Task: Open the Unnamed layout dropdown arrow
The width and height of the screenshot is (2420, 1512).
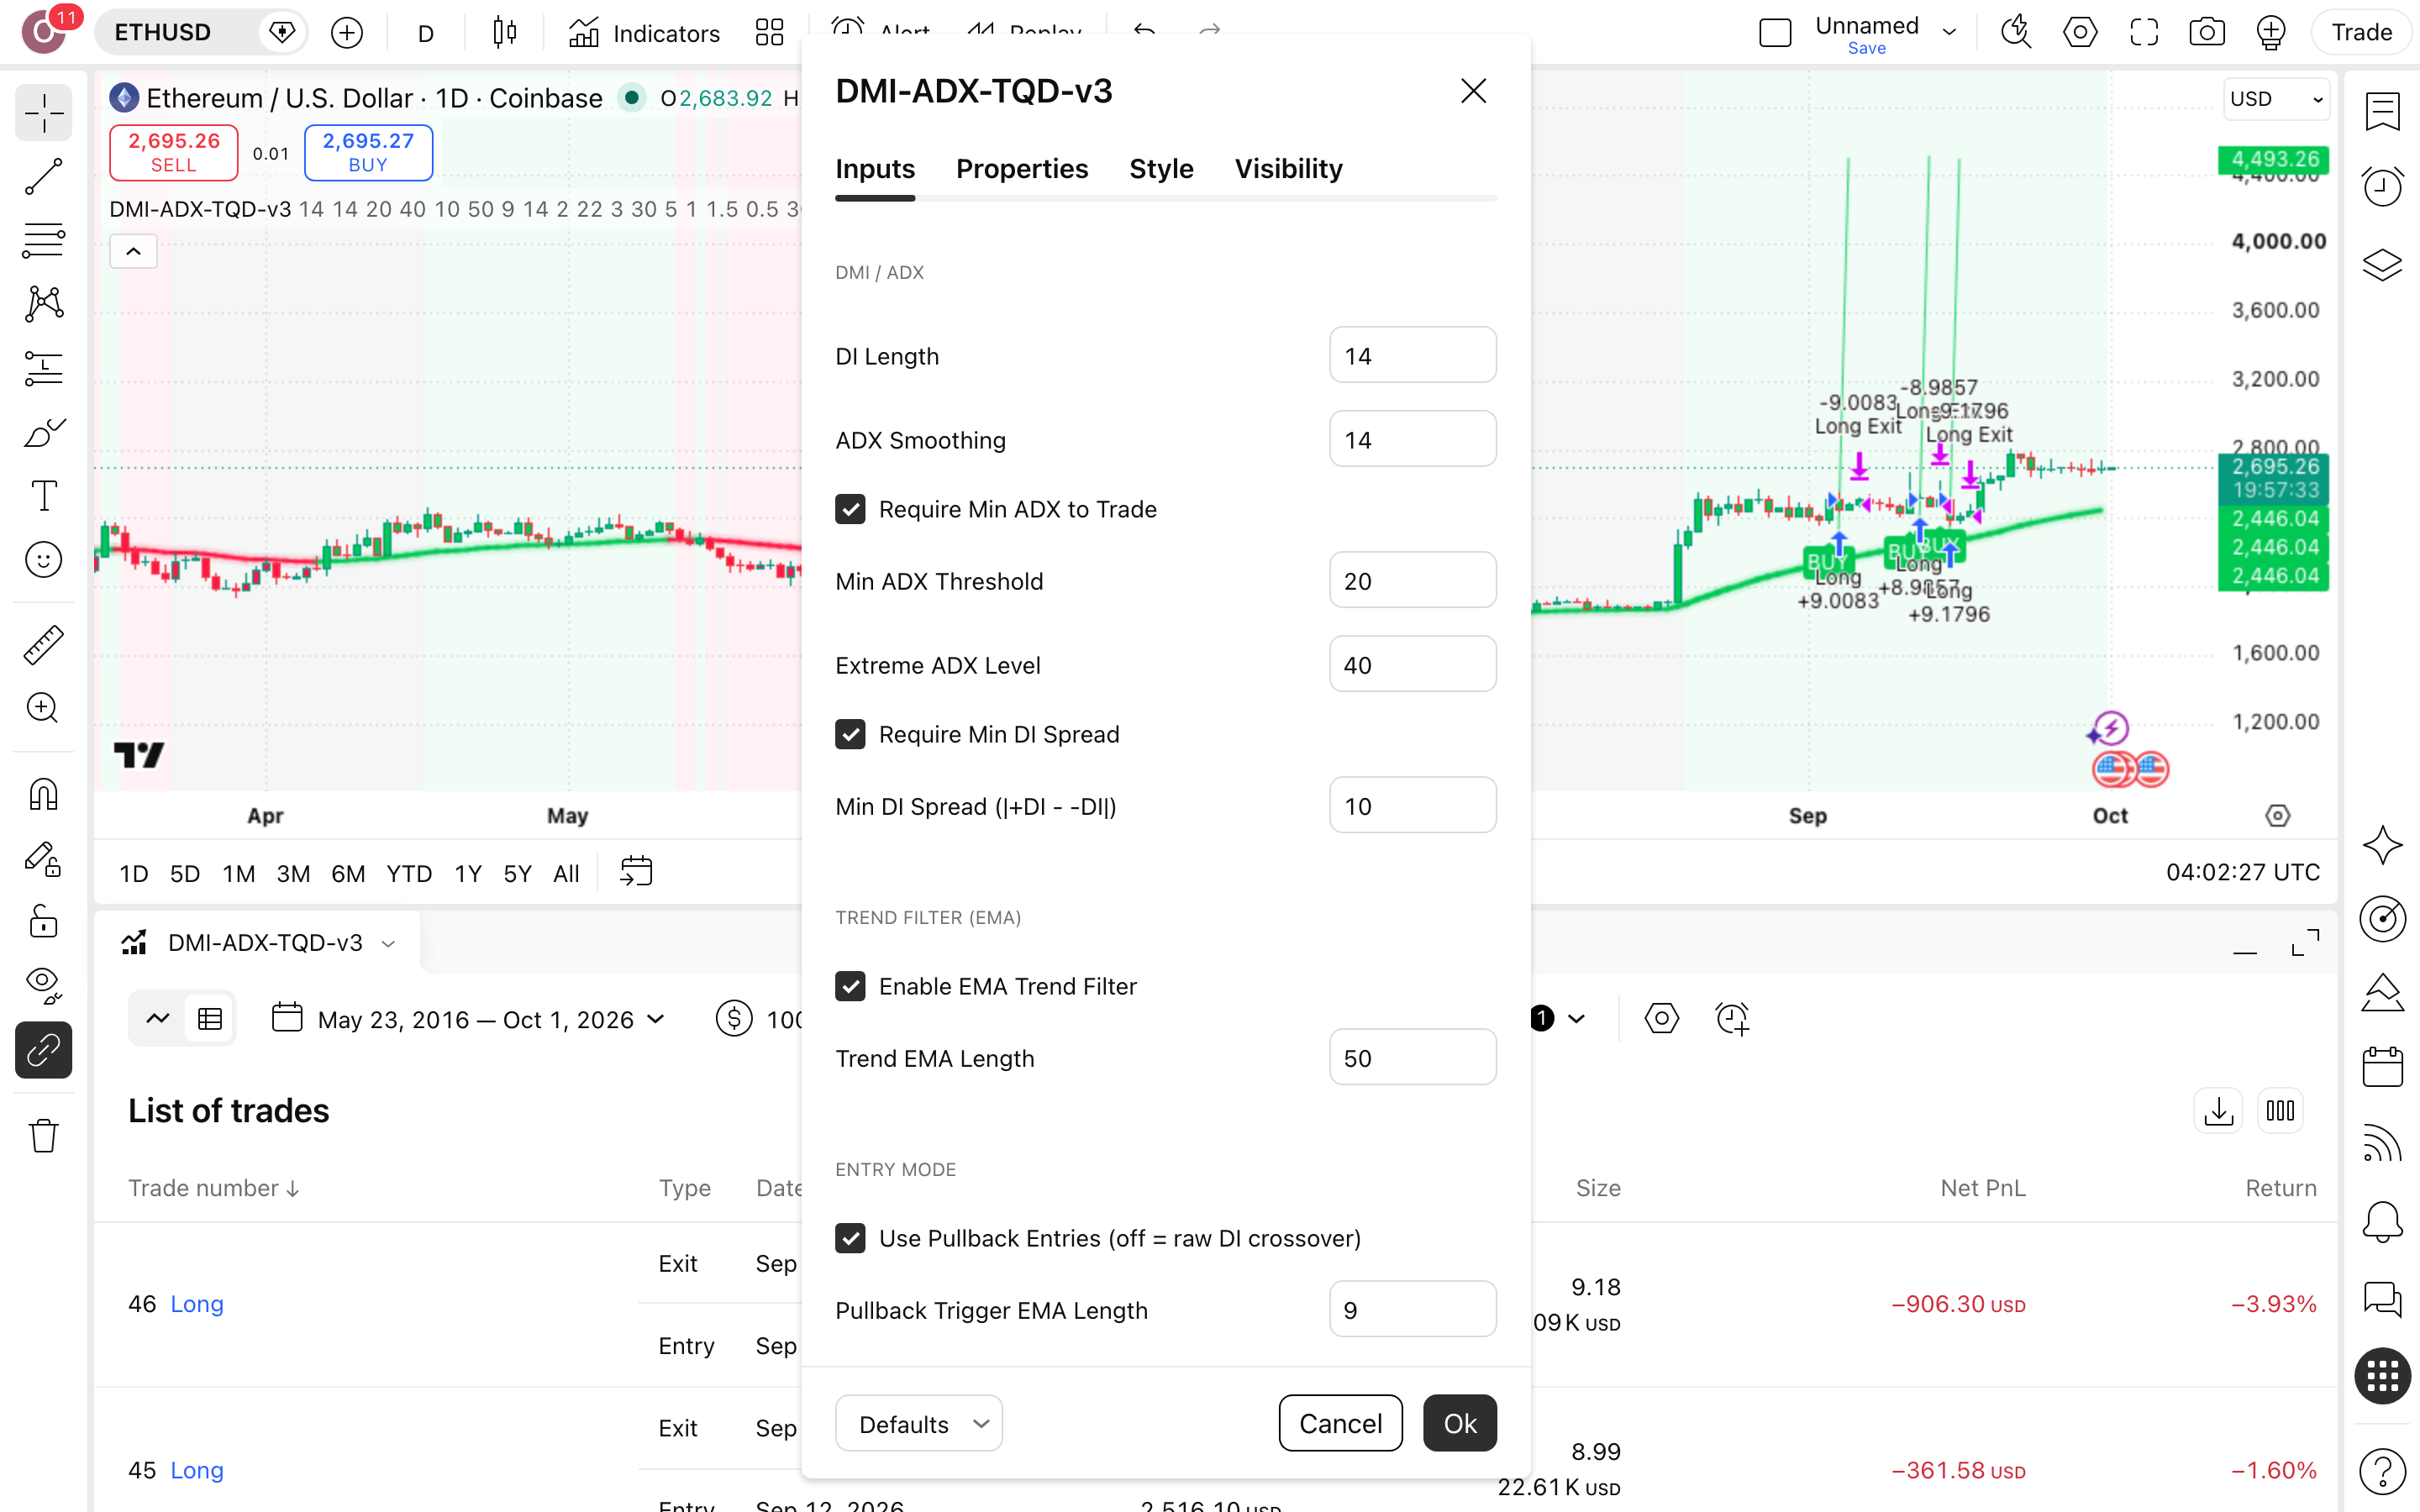Action: [1949, 32]
